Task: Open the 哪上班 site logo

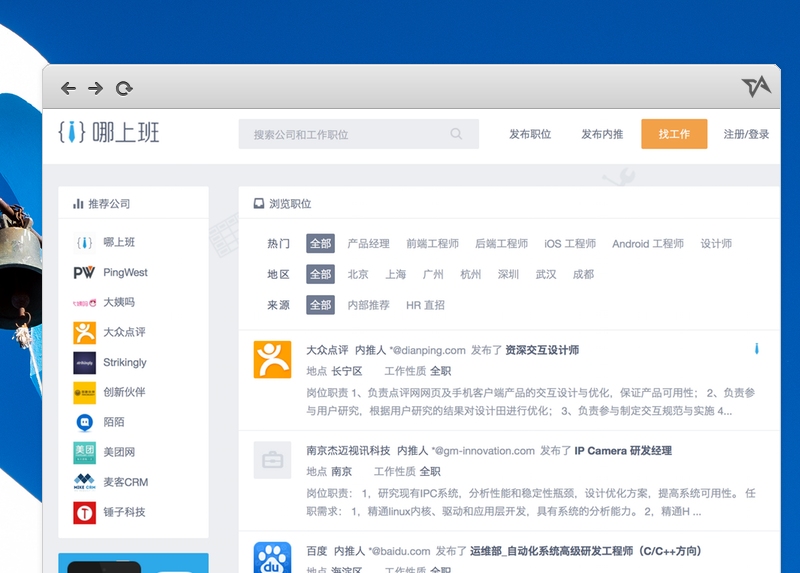Action: [109, 132]
